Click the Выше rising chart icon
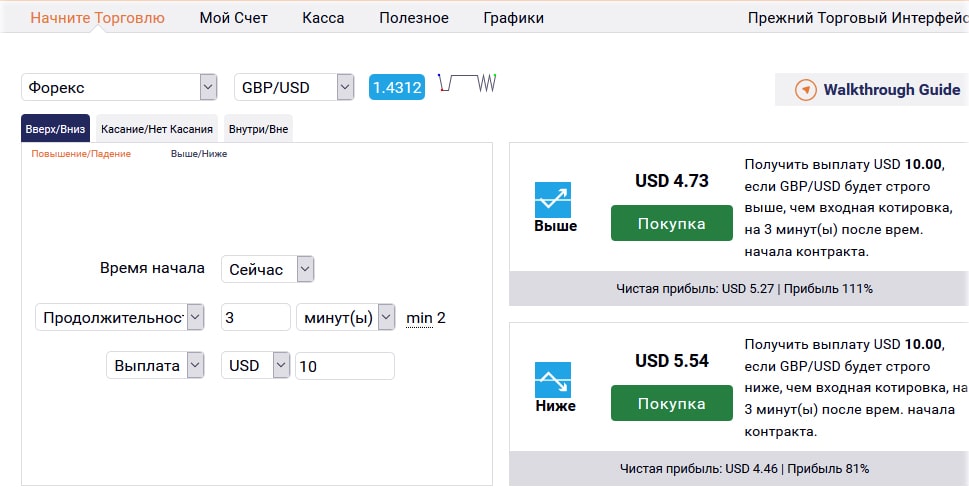This screenshot has width=969, height=503. (553, 199)
